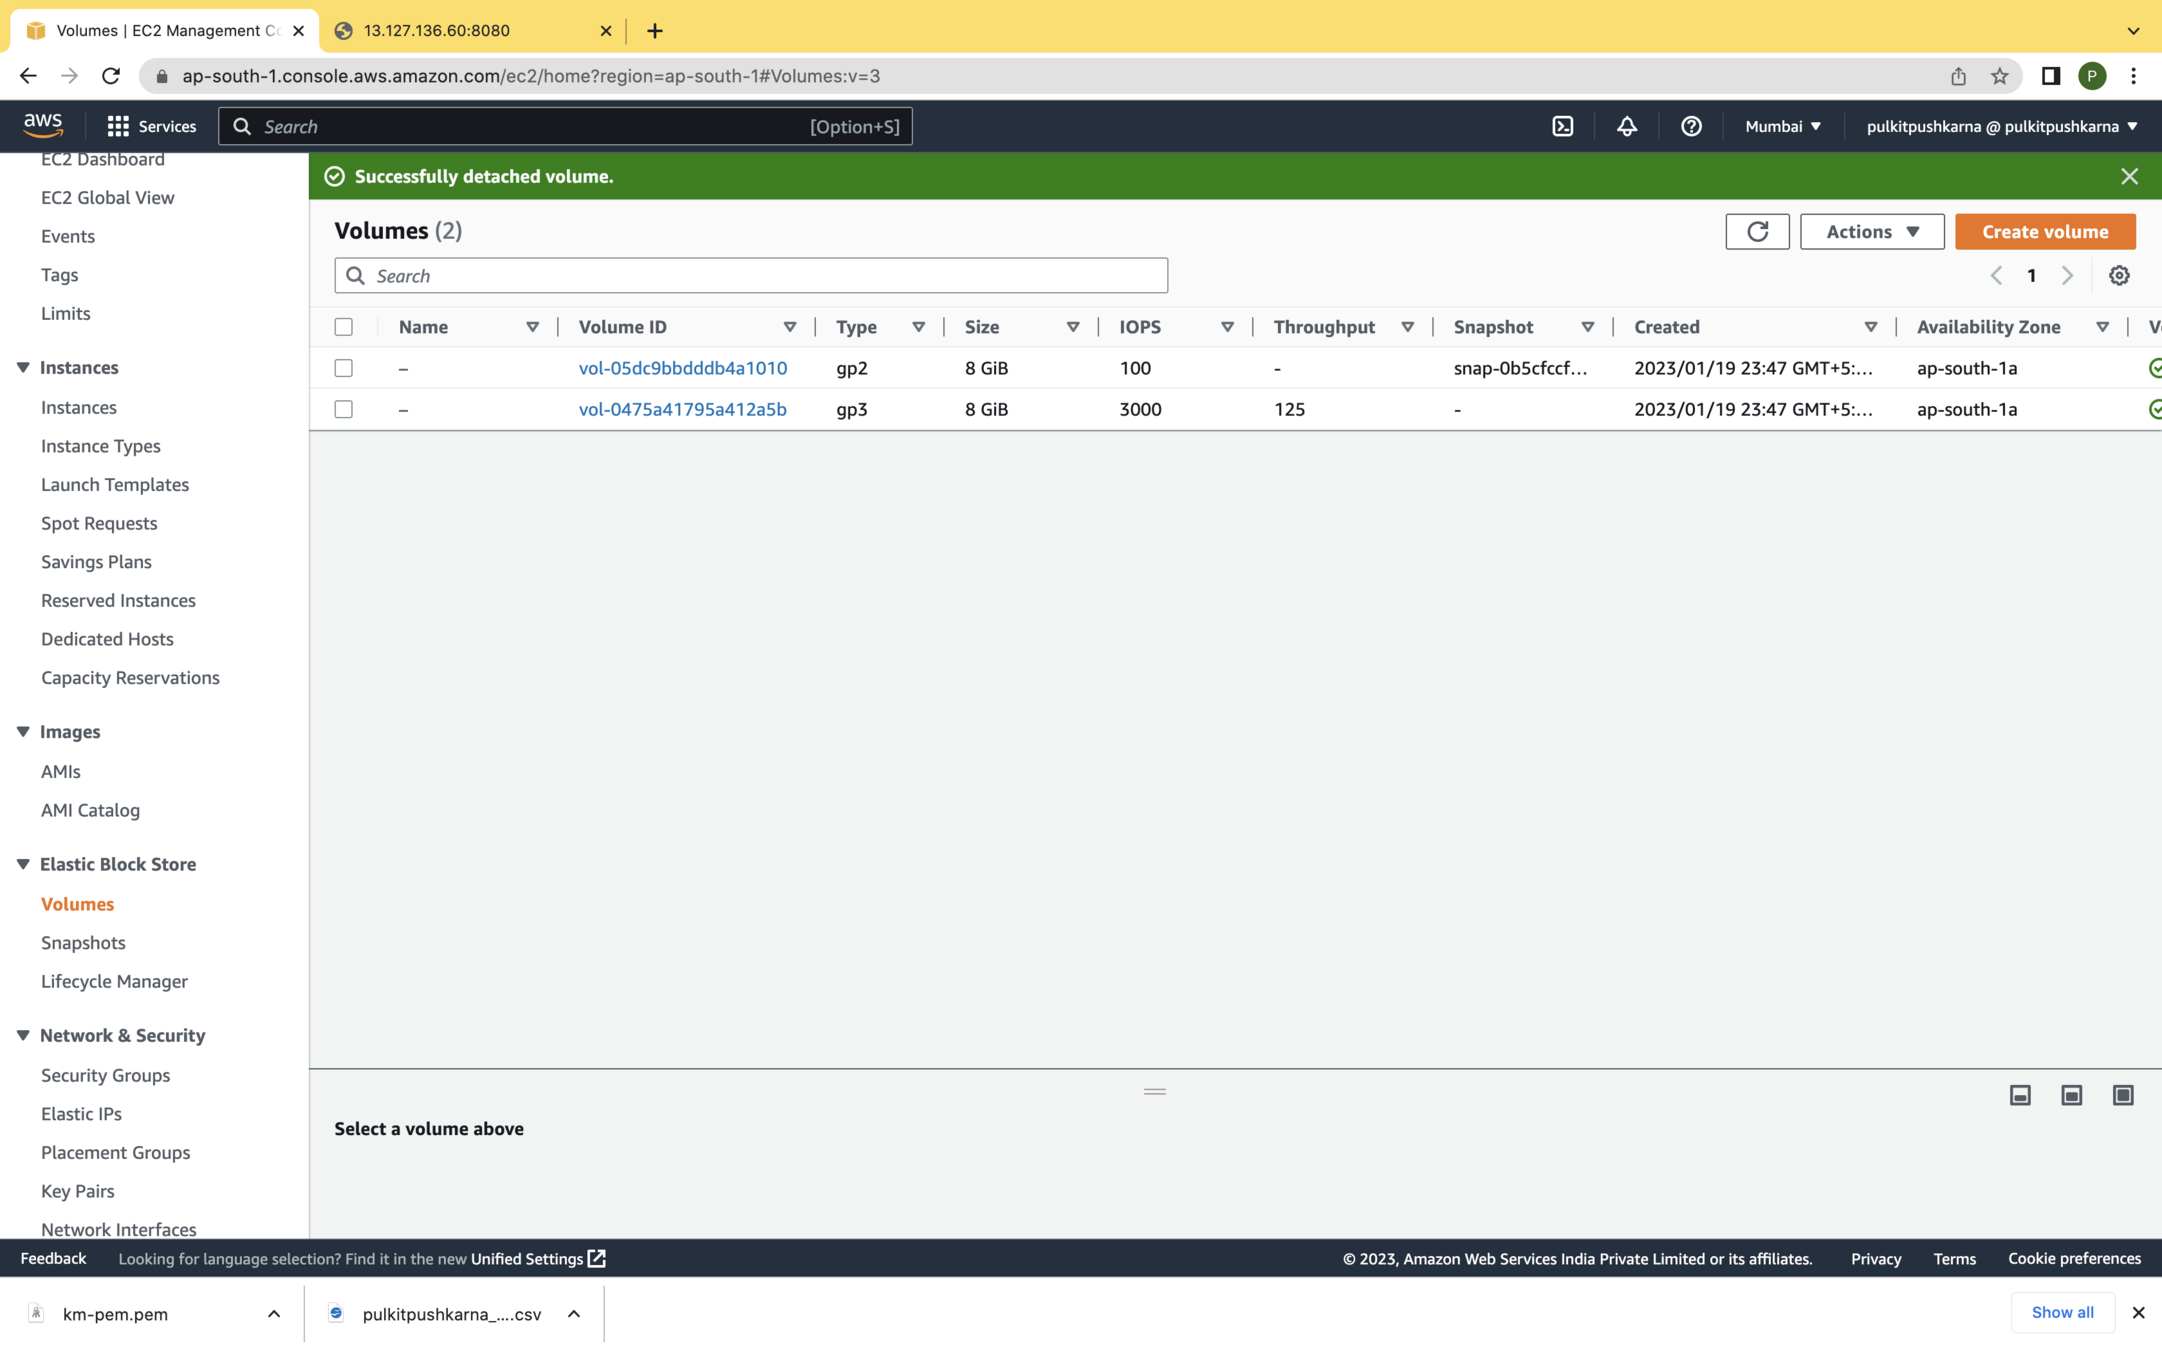This screenshot has height=1350, width=2162.
Task: Click the volumes search field
Action: (x=750, y=275)
